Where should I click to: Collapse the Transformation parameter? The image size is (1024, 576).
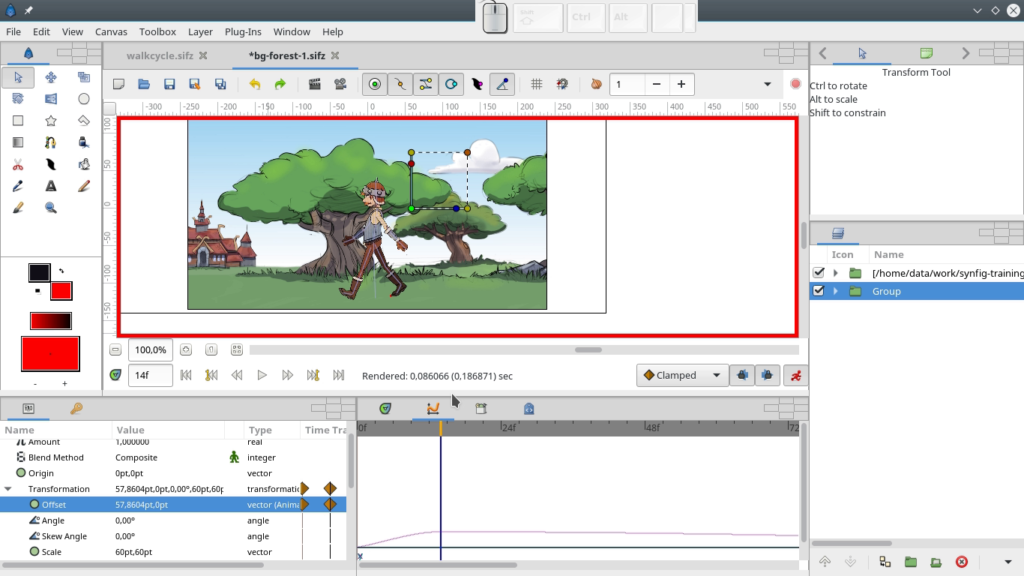click(10, 489)
